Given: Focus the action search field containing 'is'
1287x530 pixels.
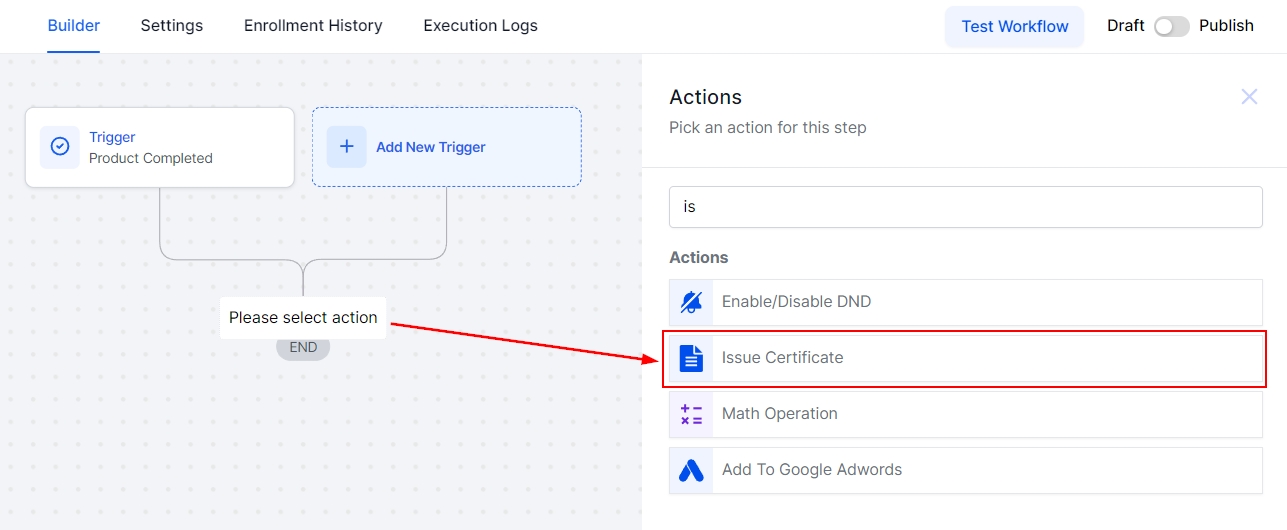Looking at the screenshot, I should pyautogui.click(x=965, y=207).
